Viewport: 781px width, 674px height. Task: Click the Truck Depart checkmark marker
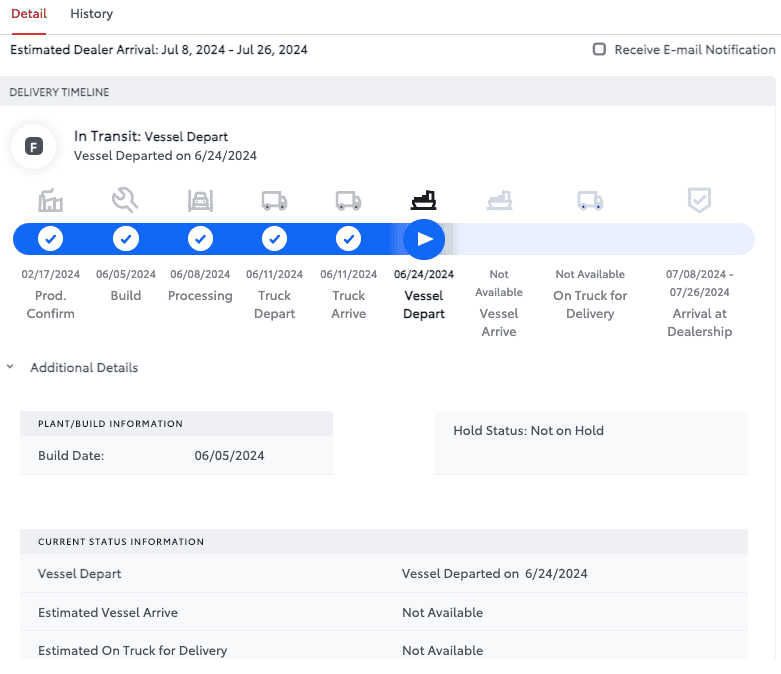274,239
